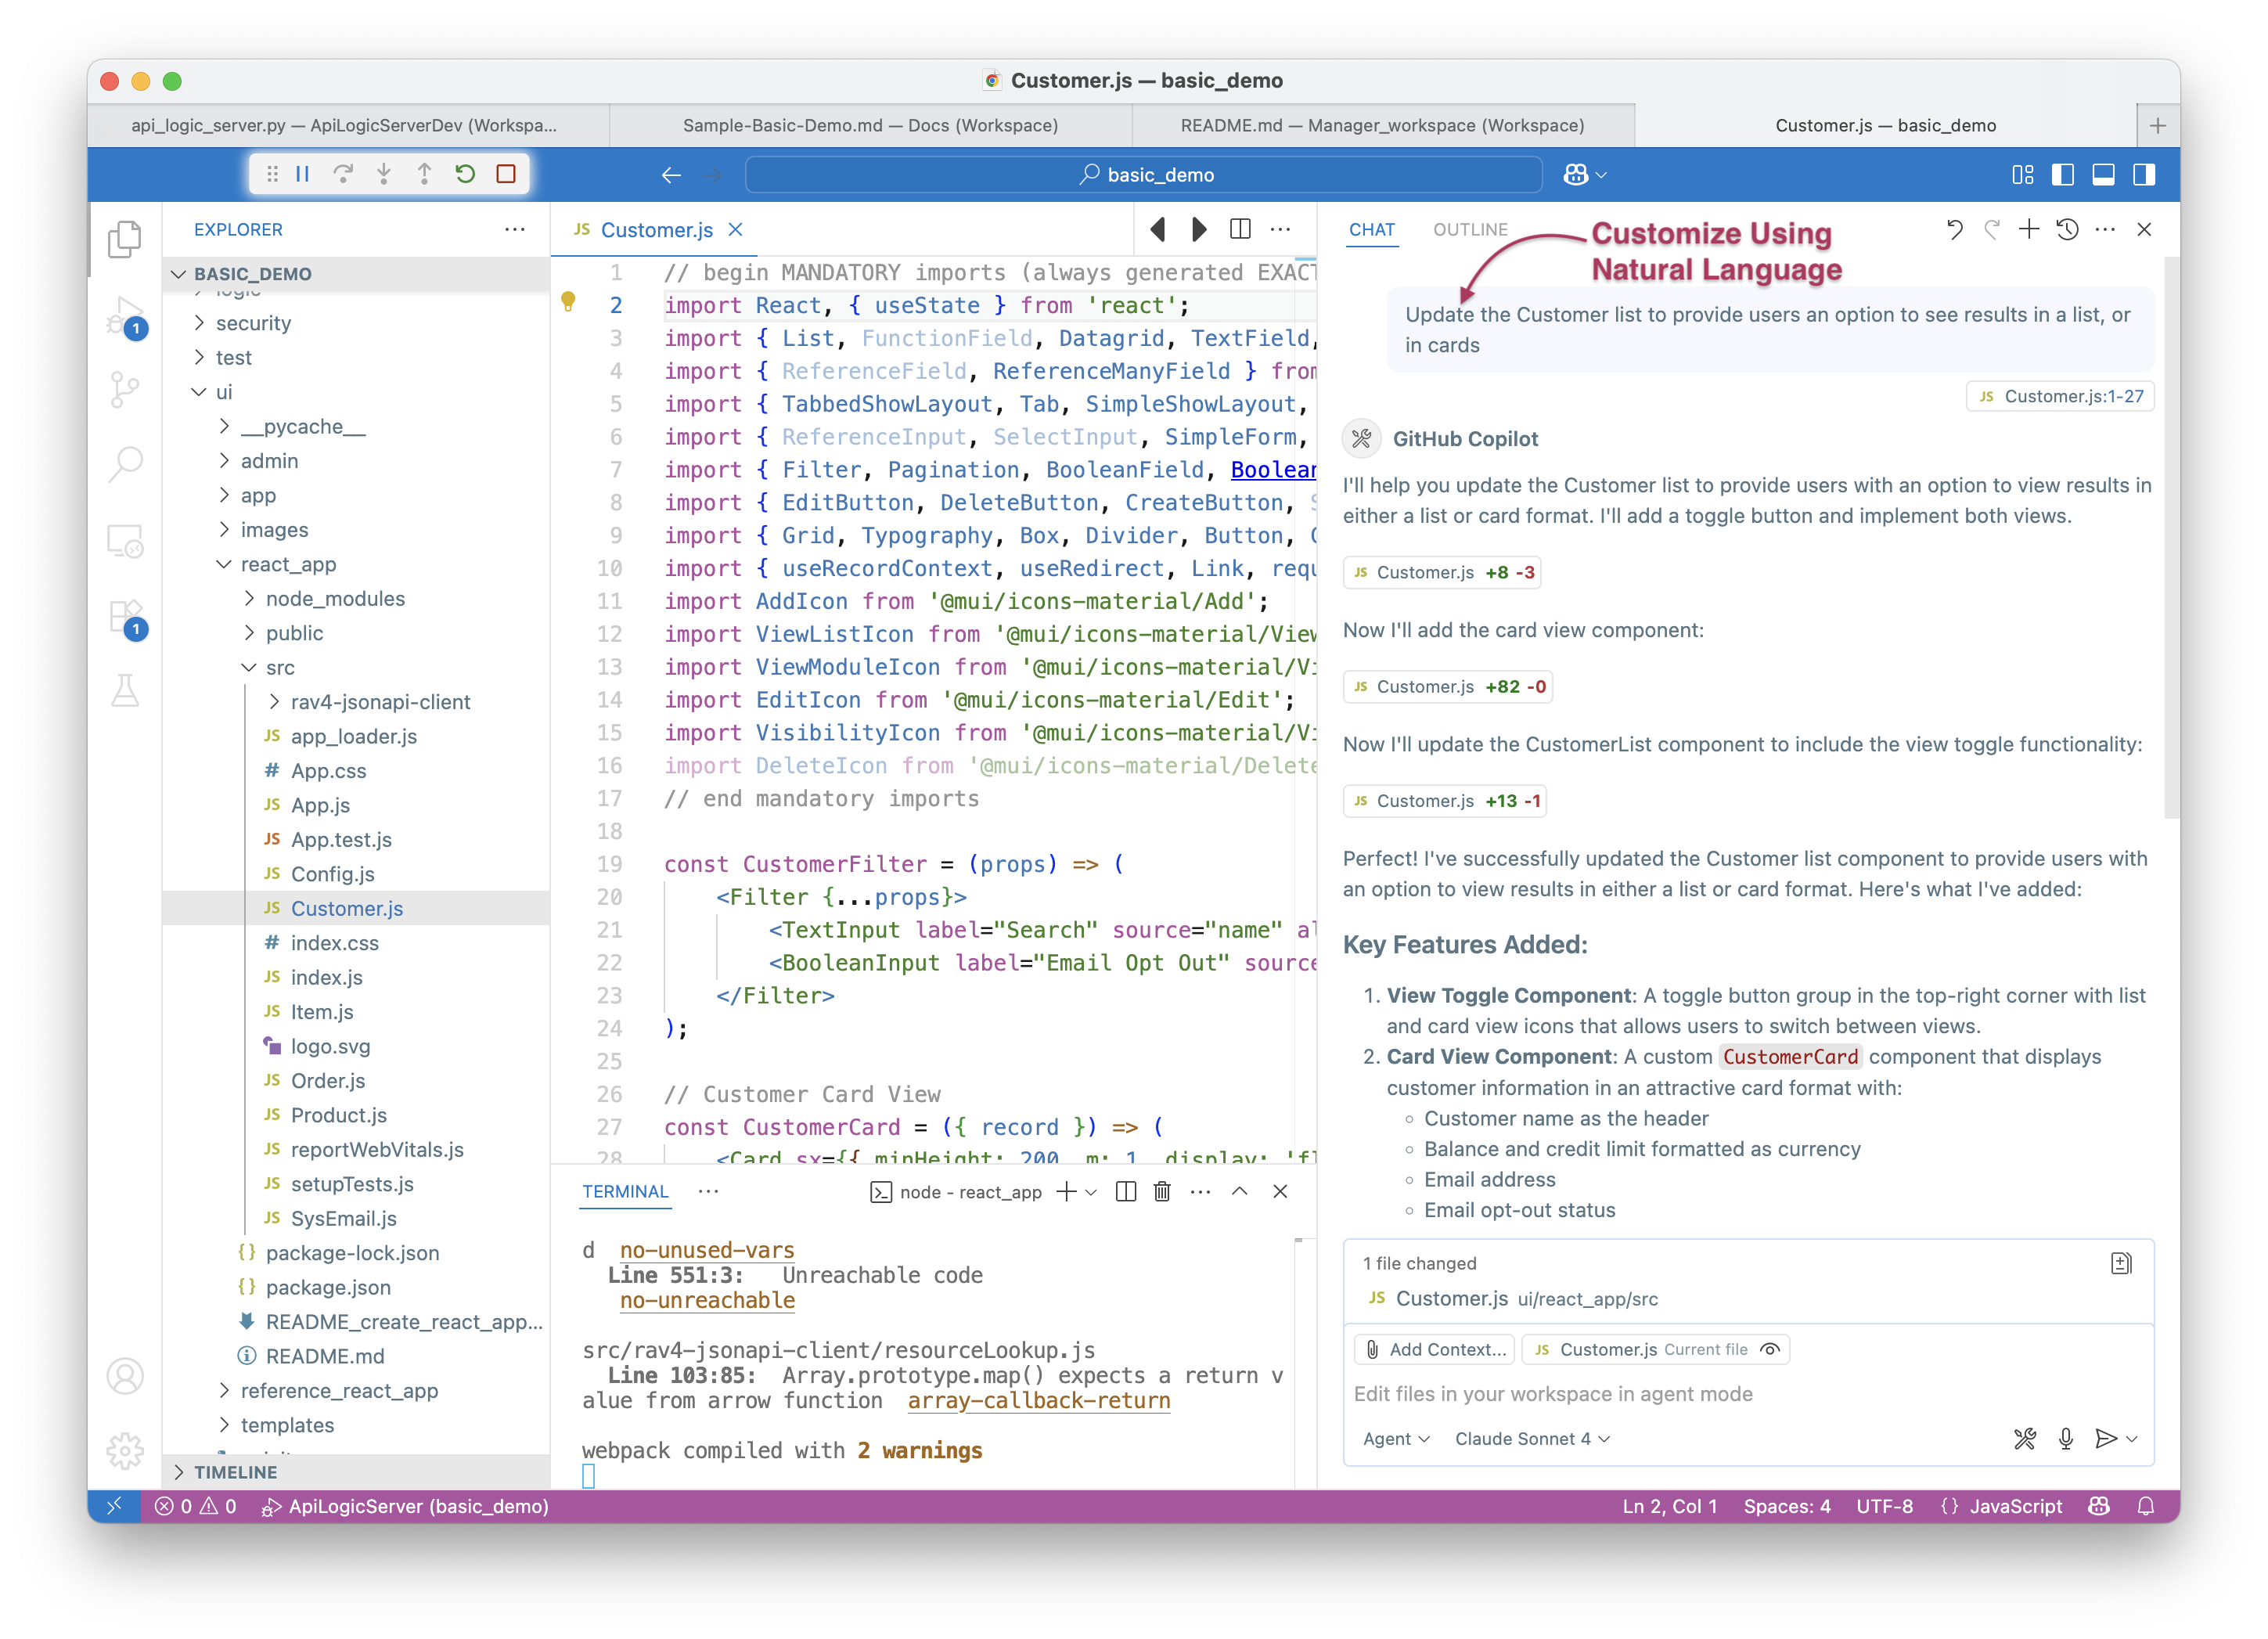Open the Copilot menu in title bar
Viewport: 2268px width, 1639px height.
1585,175
